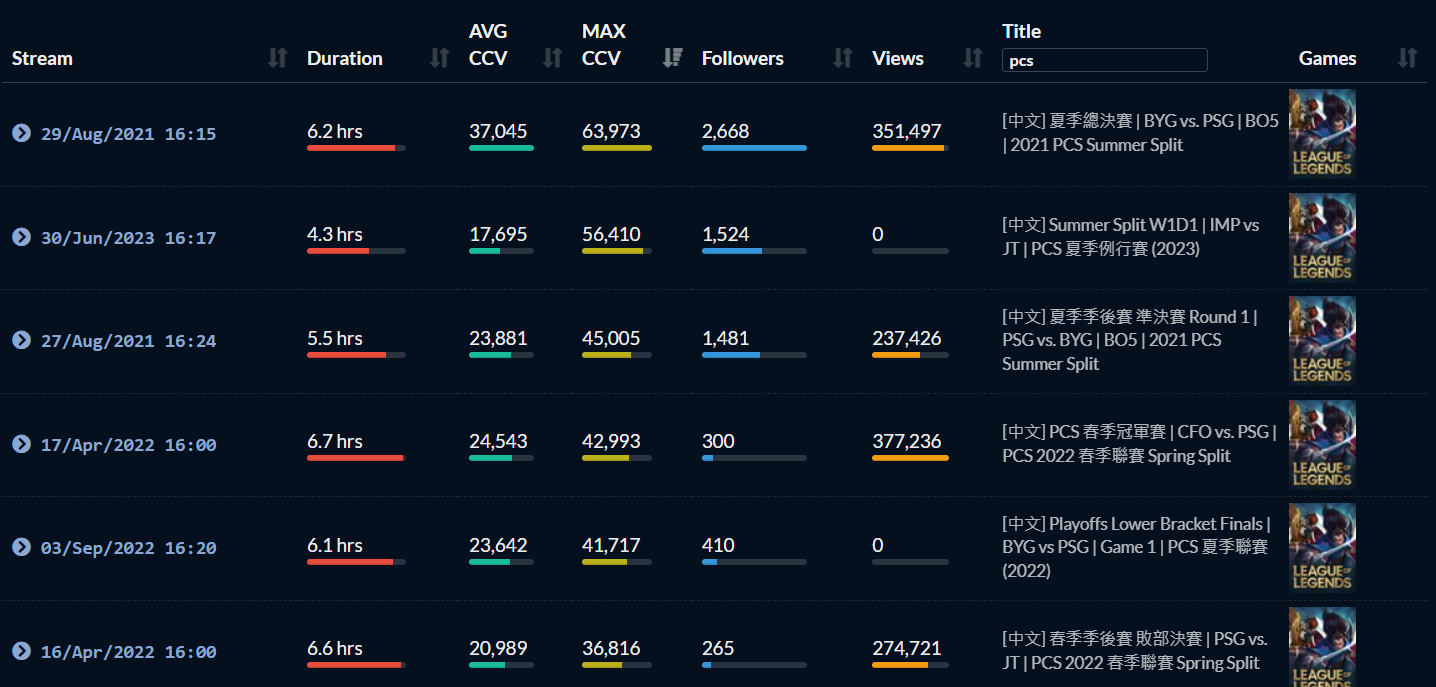Click the 274,721 views value
This screenshot has height=687, width=1436.
coord(907,648)
